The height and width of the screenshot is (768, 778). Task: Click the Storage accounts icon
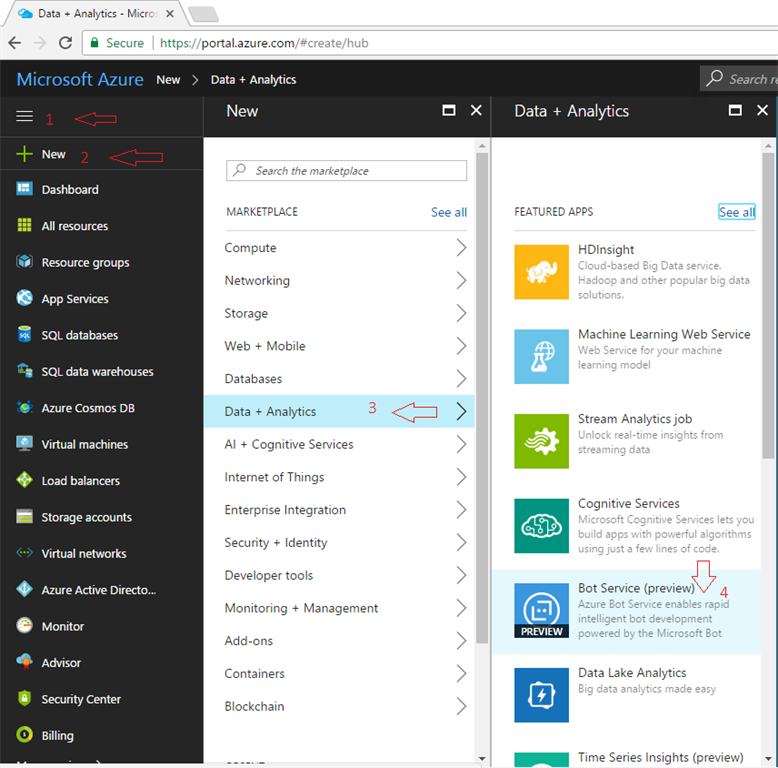click(x=24, y=516)
